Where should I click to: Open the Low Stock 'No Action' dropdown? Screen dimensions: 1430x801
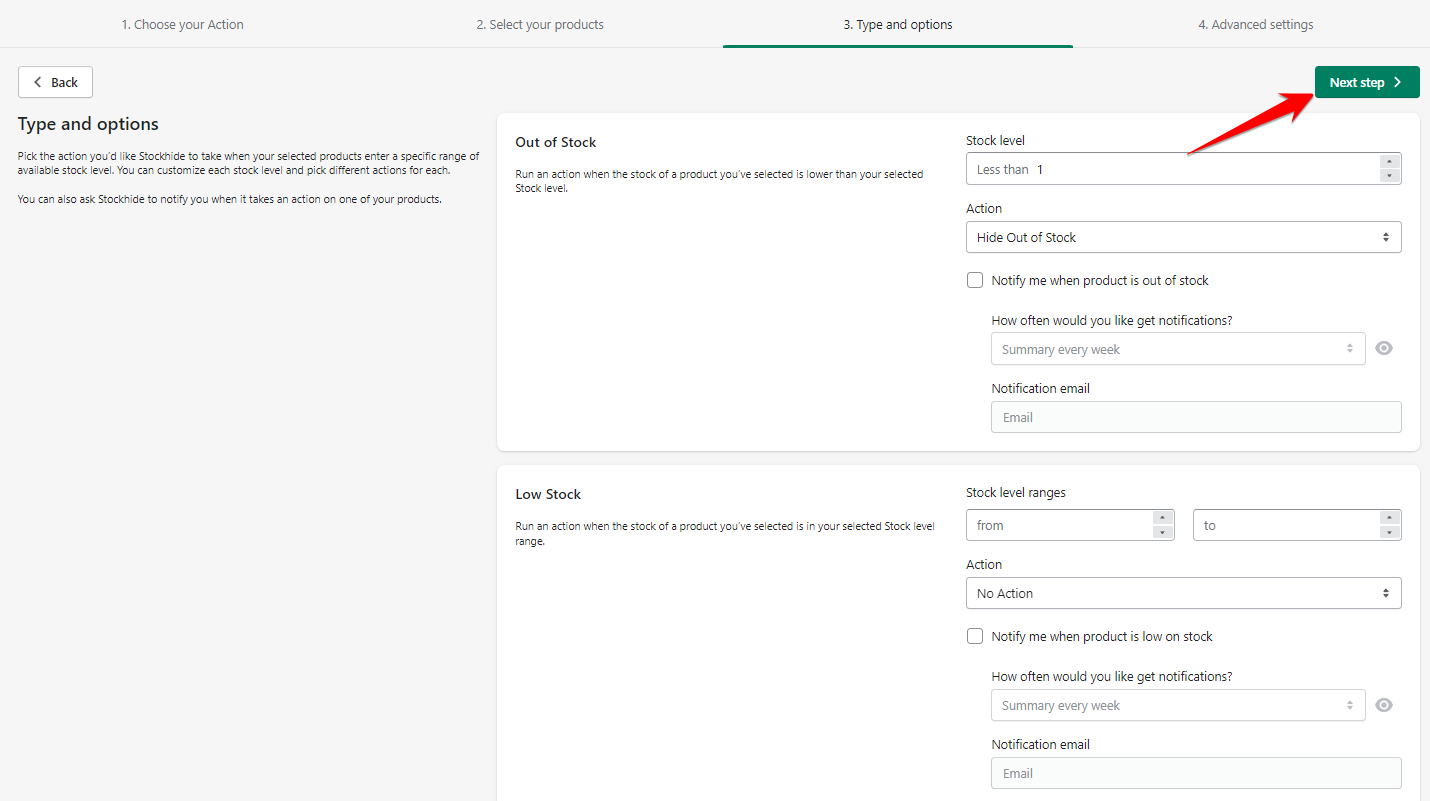click(1183, 594)
